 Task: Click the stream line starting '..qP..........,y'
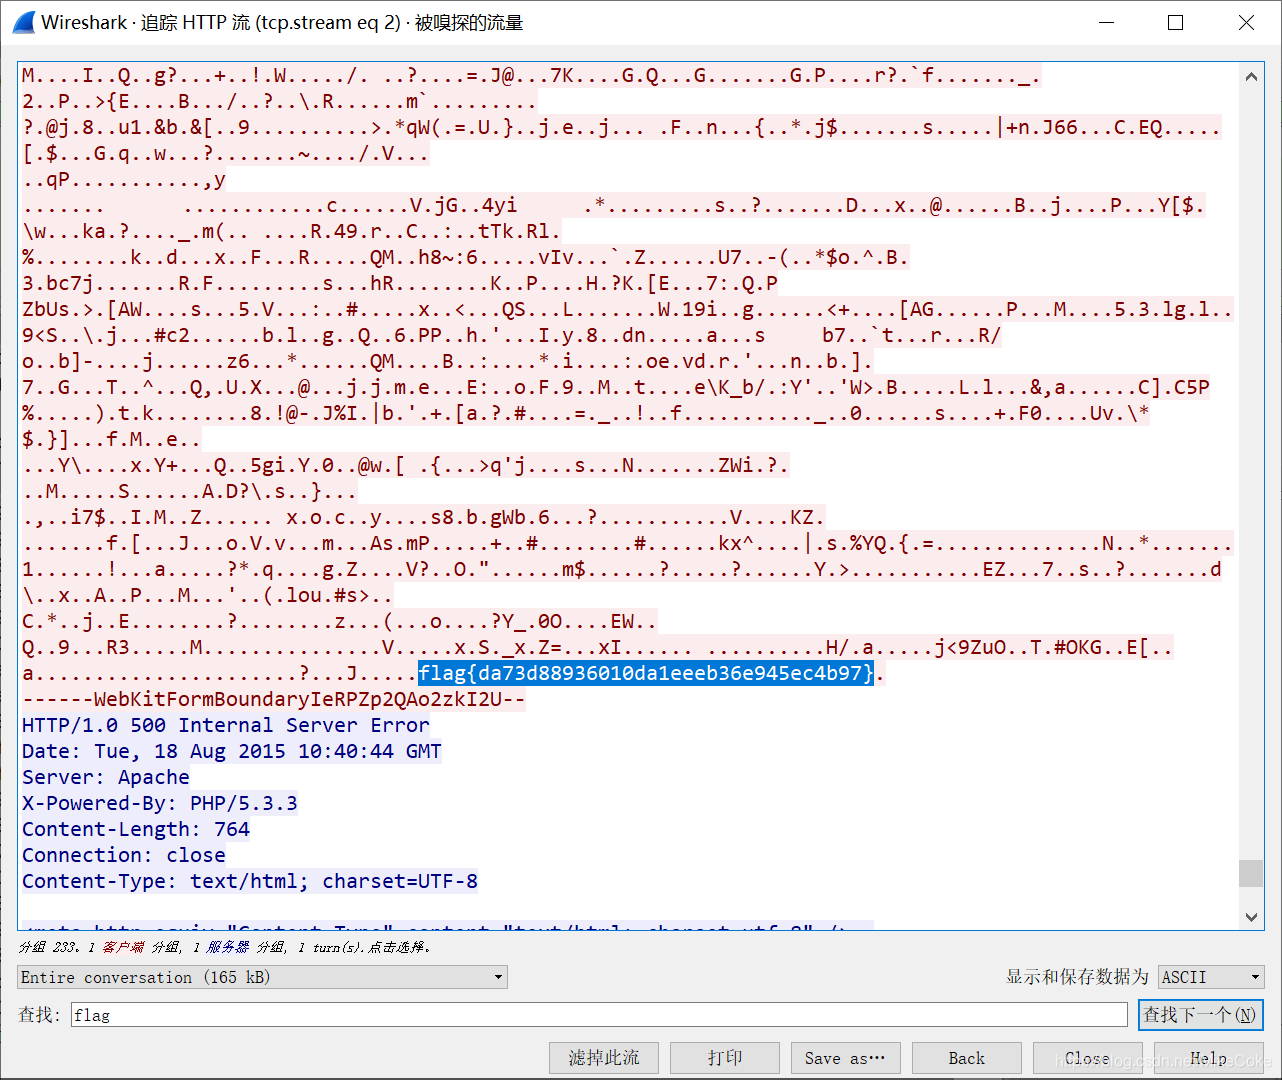tap(124, 179)
